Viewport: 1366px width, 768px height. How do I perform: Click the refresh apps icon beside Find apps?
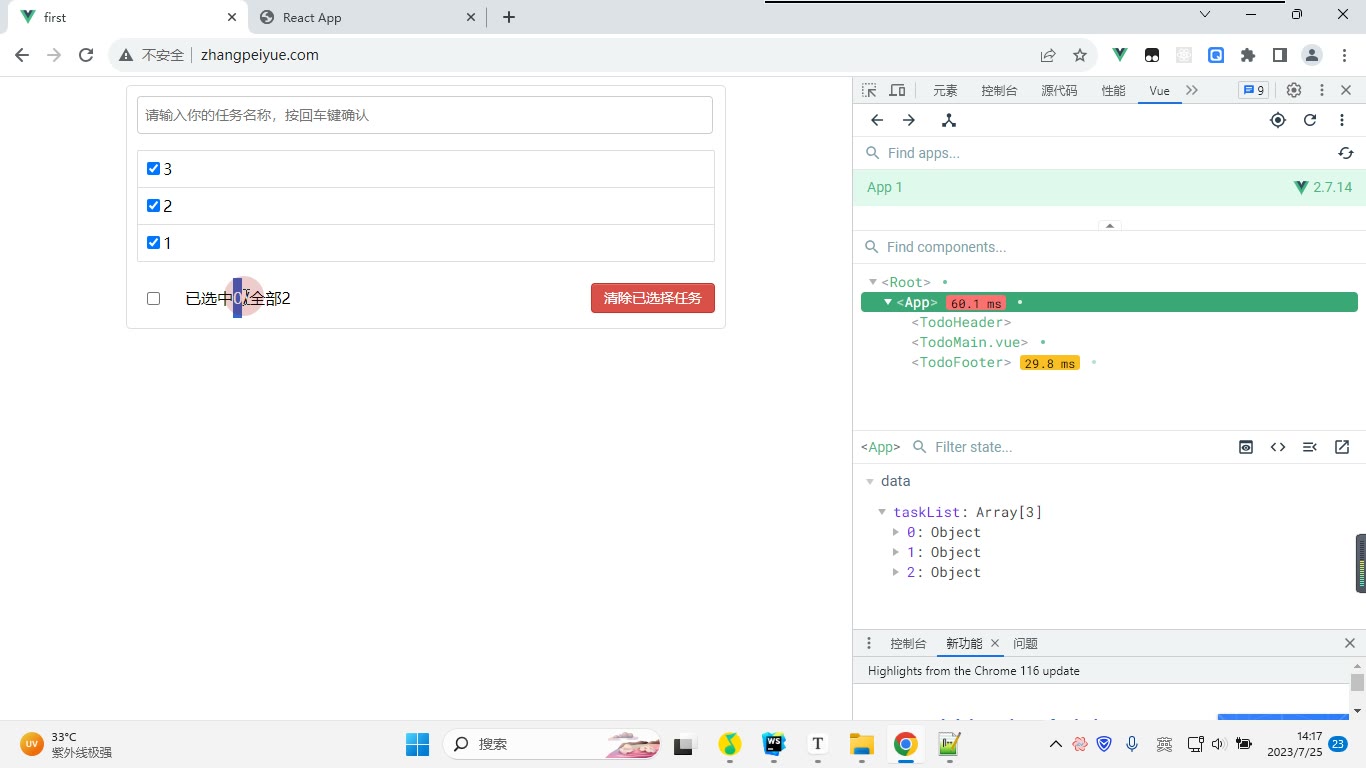pyautogui.click(x=1346, y=153)
